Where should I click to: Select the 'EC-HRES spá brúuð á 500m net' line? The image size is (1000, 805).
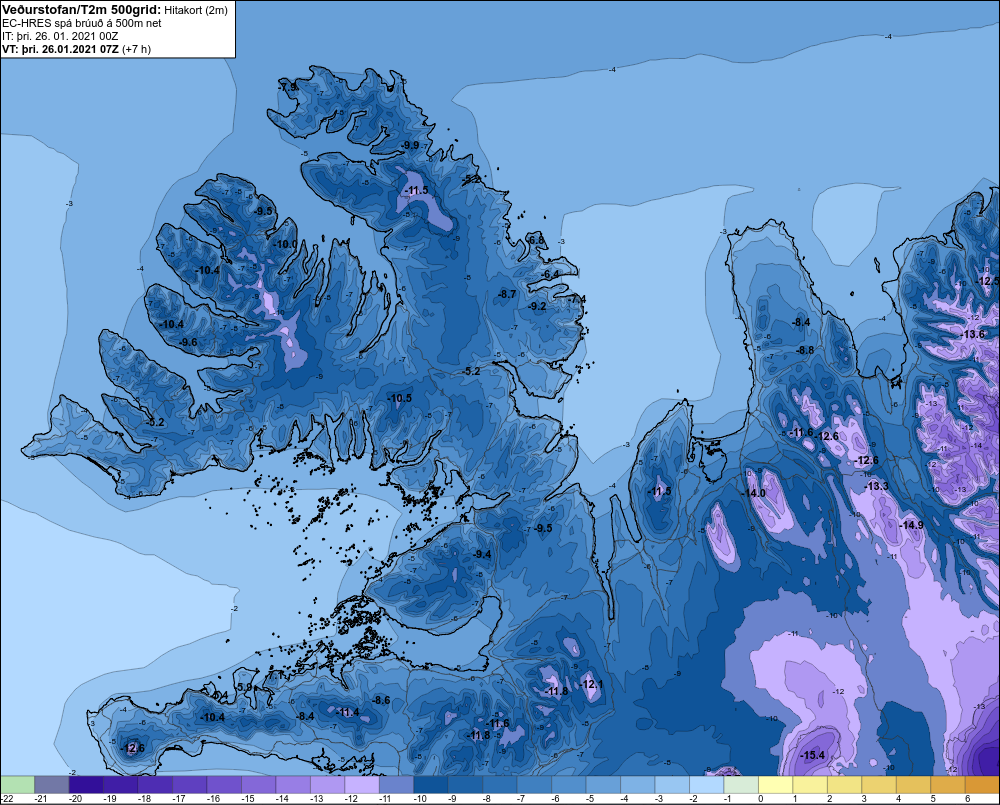[82, 23]
